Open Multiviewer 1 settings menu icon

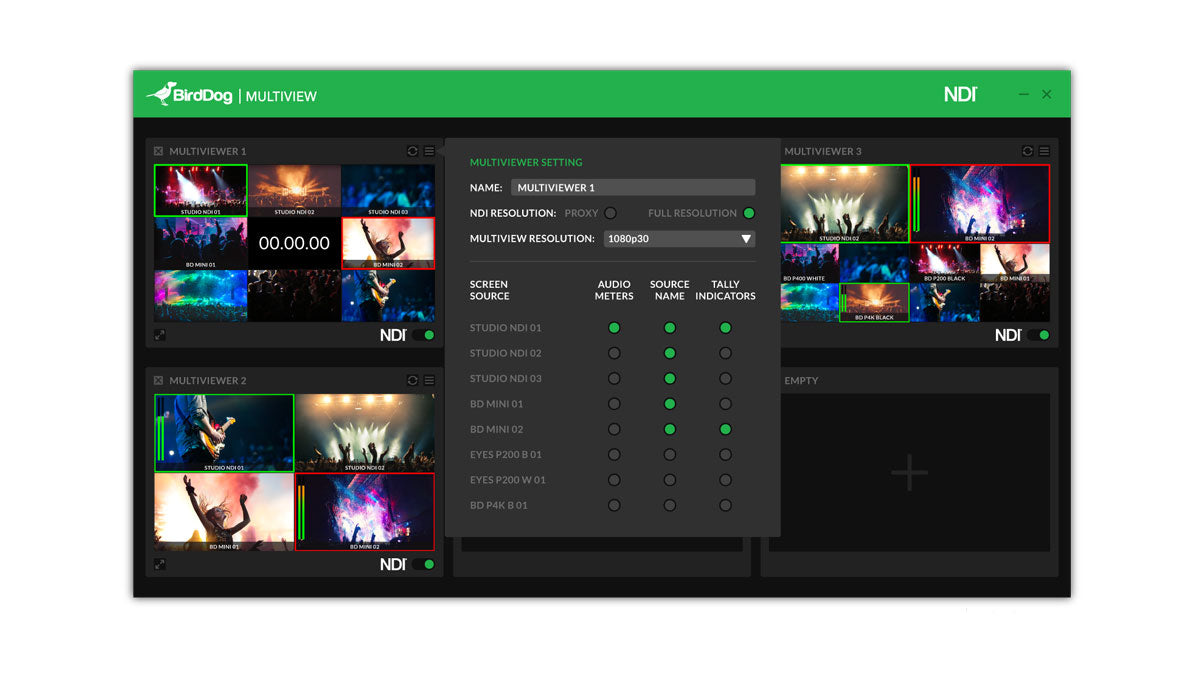[x=429, y=151]
